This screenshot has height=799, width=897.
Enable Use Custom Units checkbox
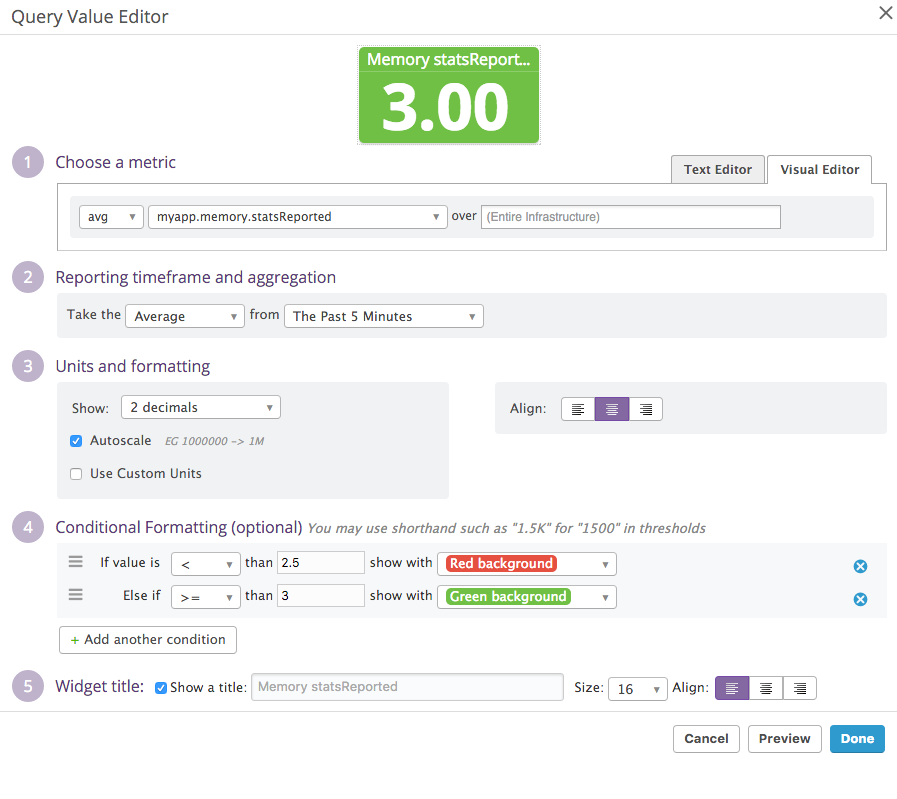pyautogui.click(x=76, y=474)
